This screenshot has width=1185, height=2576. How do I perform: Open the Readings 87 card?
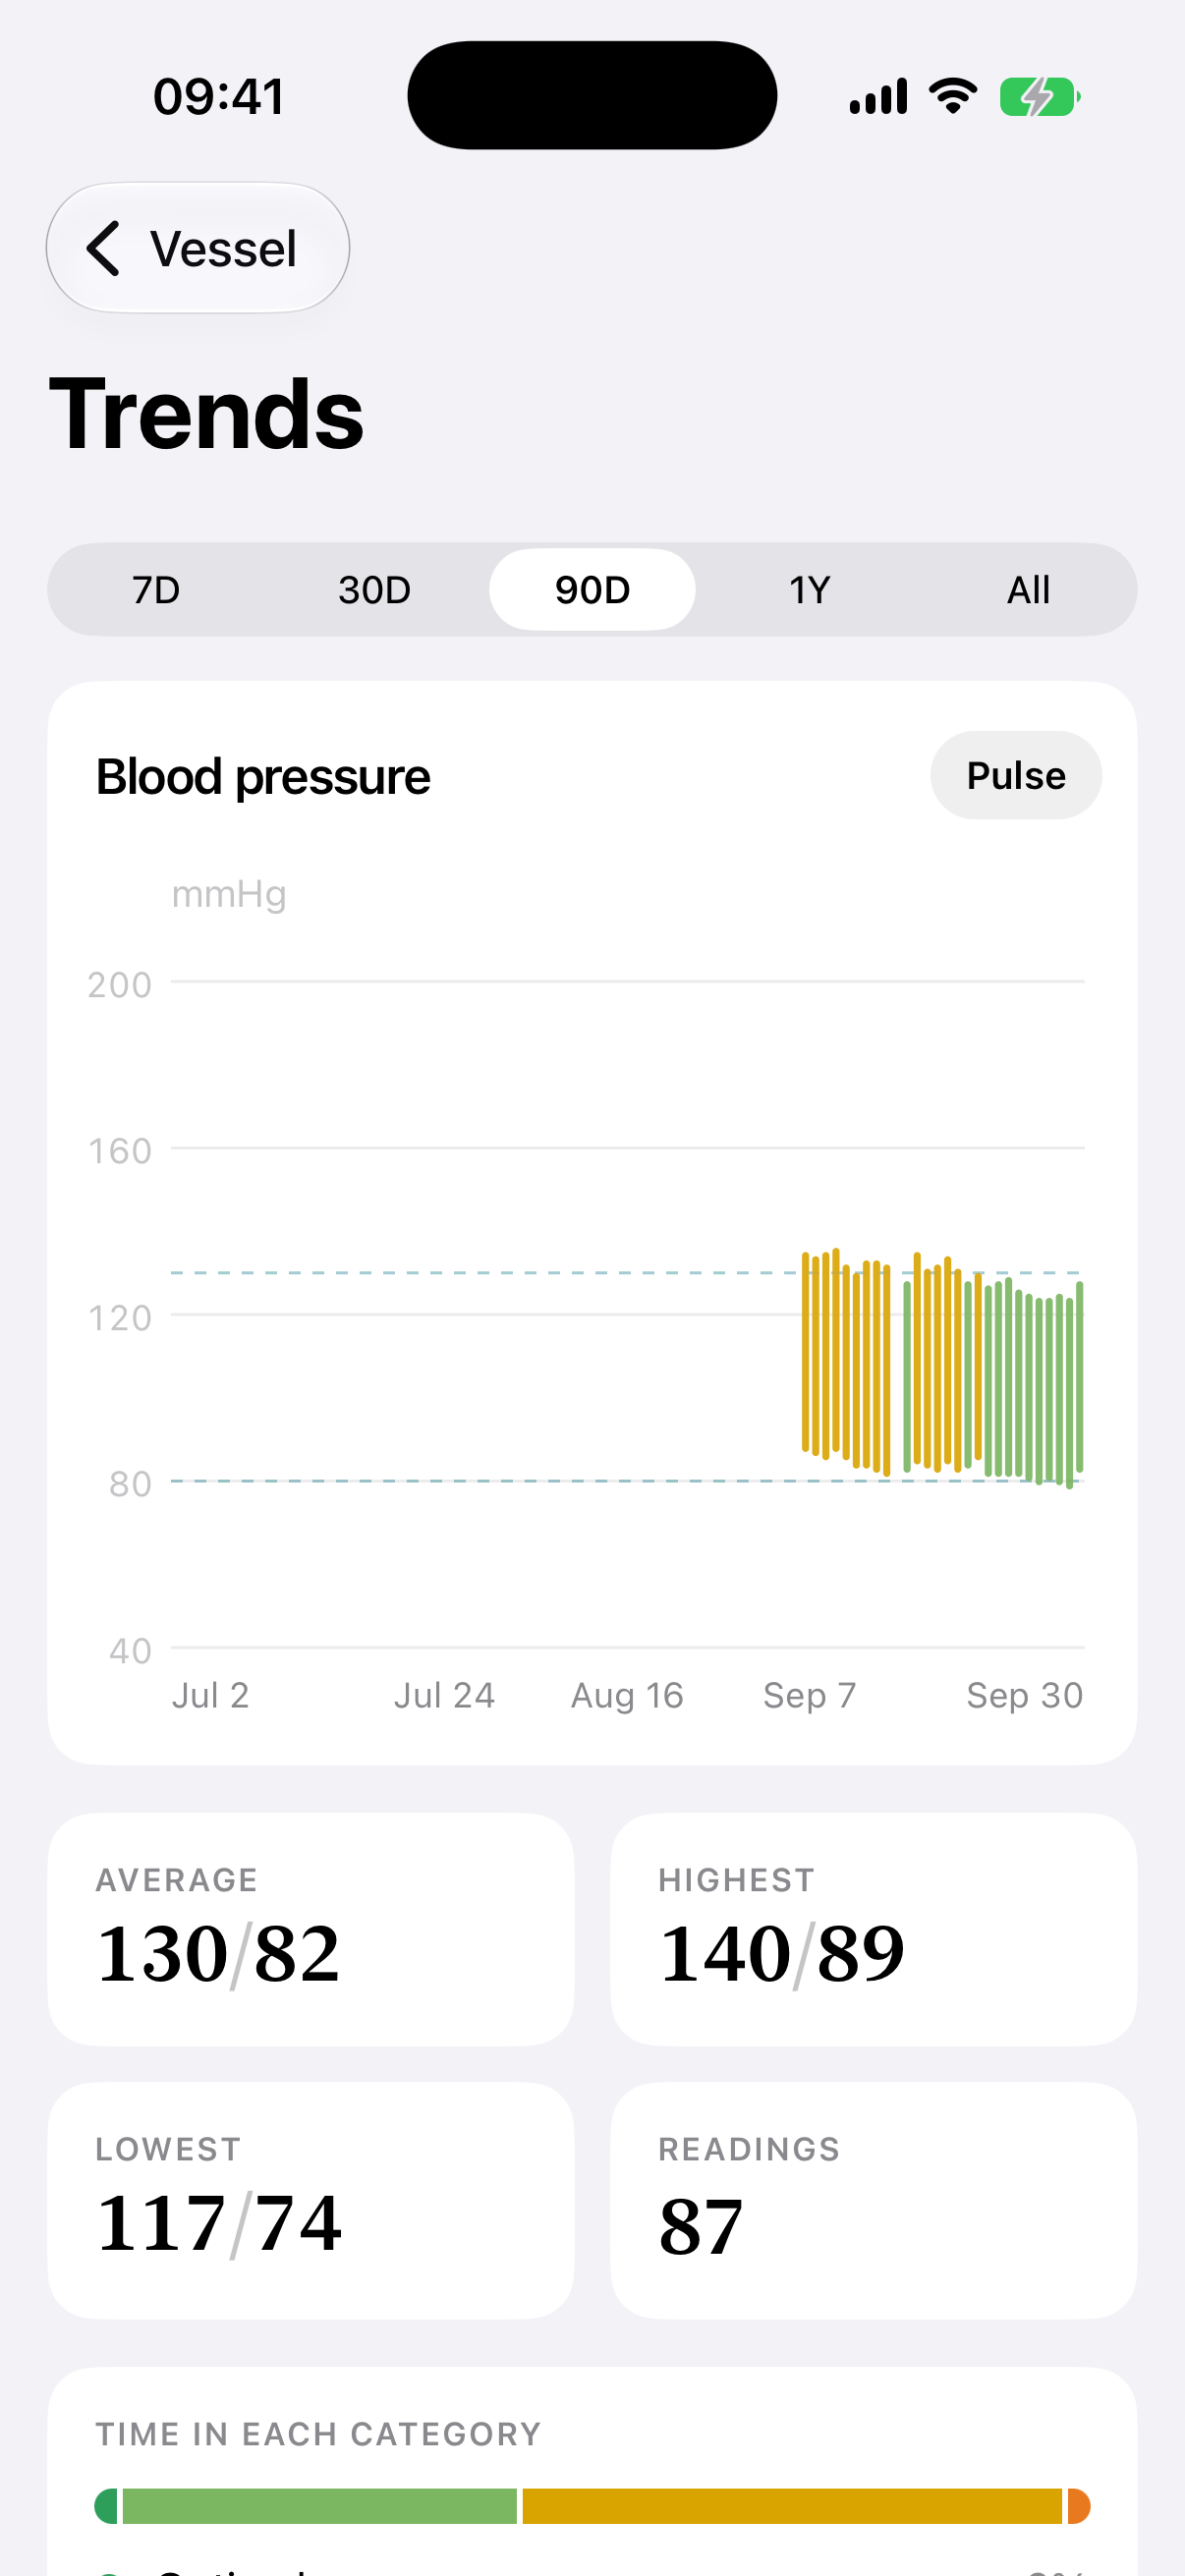(873, 2200)
